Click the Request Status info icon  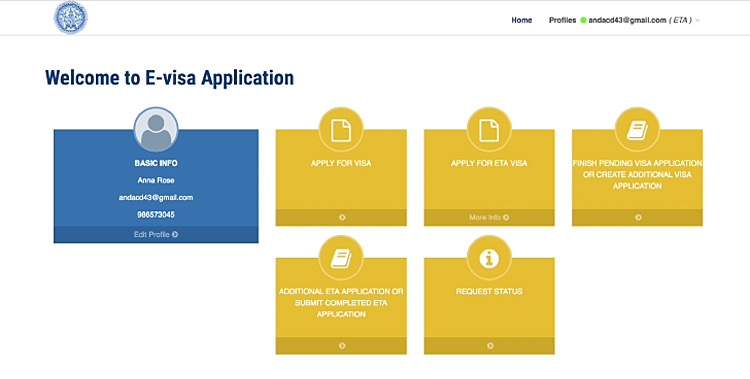click(x=489, y=258)
